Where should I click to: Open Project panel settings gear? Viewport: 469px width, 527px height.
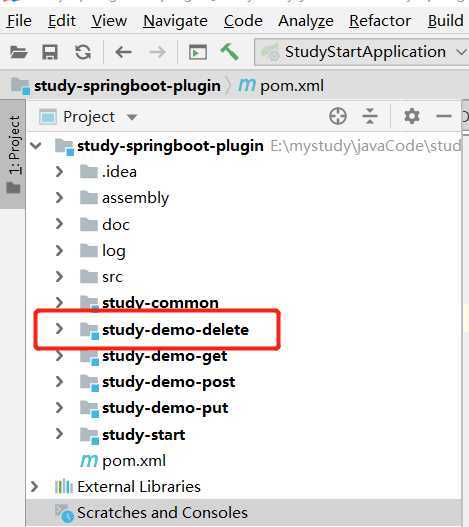[x=412, y=117]
